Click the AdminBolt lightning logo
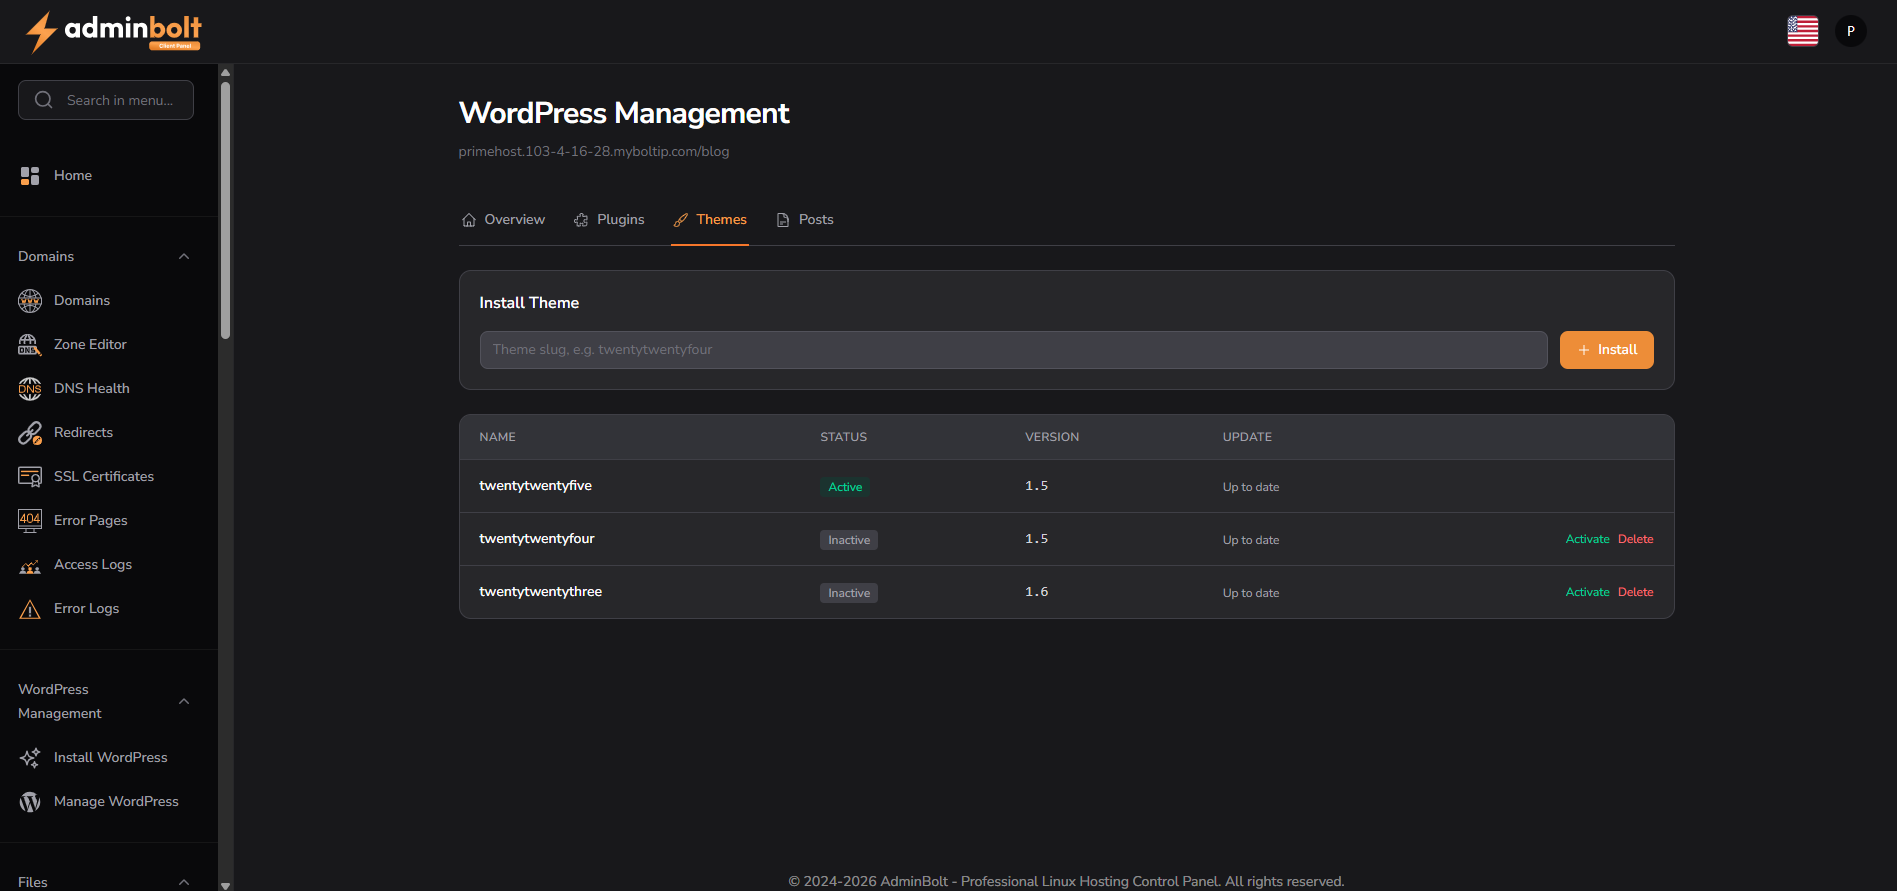Image resolution: width=1897 pixels, height=891 pixels. click(112, 31)
